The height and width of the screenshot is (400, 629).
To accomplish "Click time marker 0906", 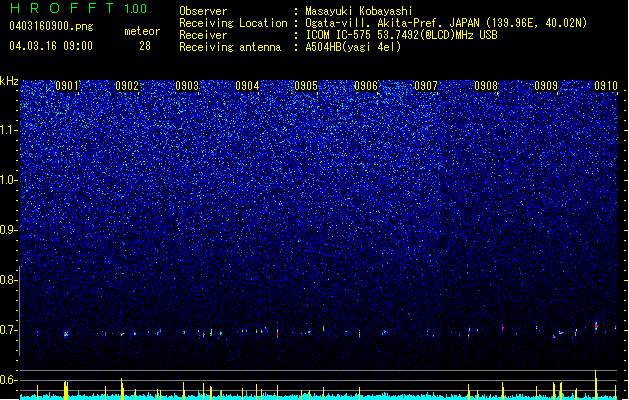I will [366, 86].
